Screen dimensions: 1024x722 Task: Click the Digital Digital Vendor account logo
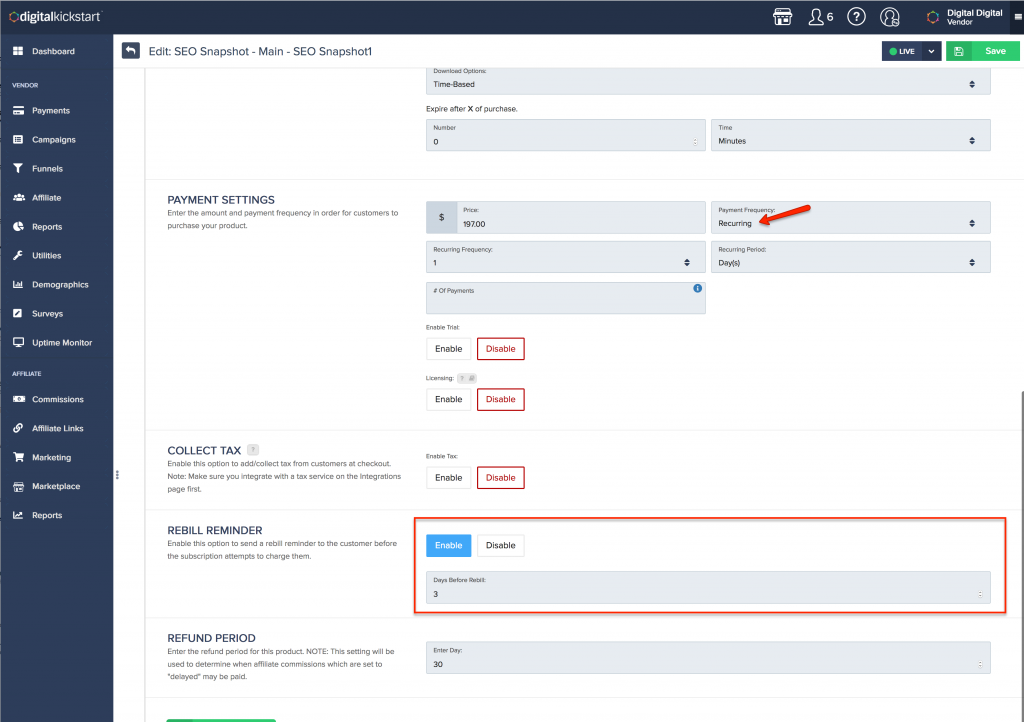click(933, 18)
